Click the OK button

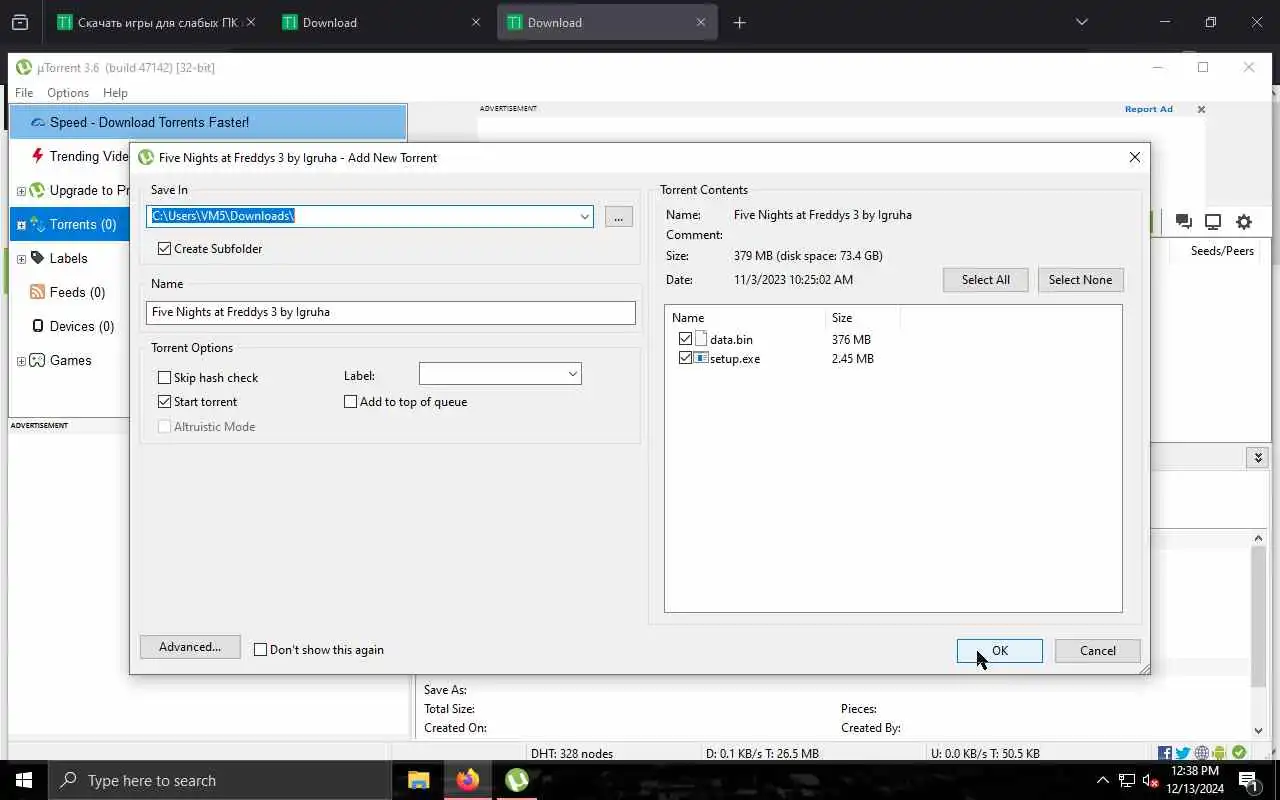[x=999, y=650]
